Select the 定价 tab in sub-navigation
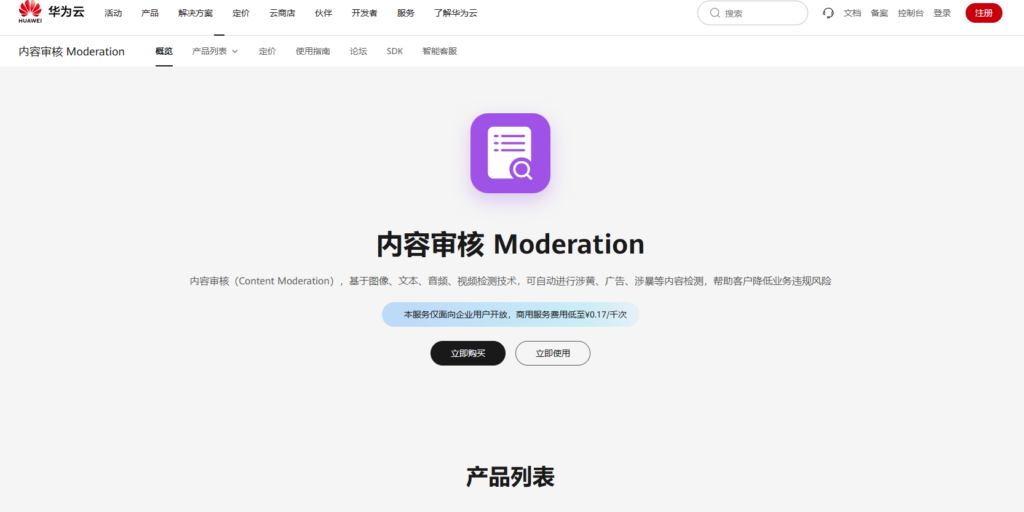 [x=267, y=51]
